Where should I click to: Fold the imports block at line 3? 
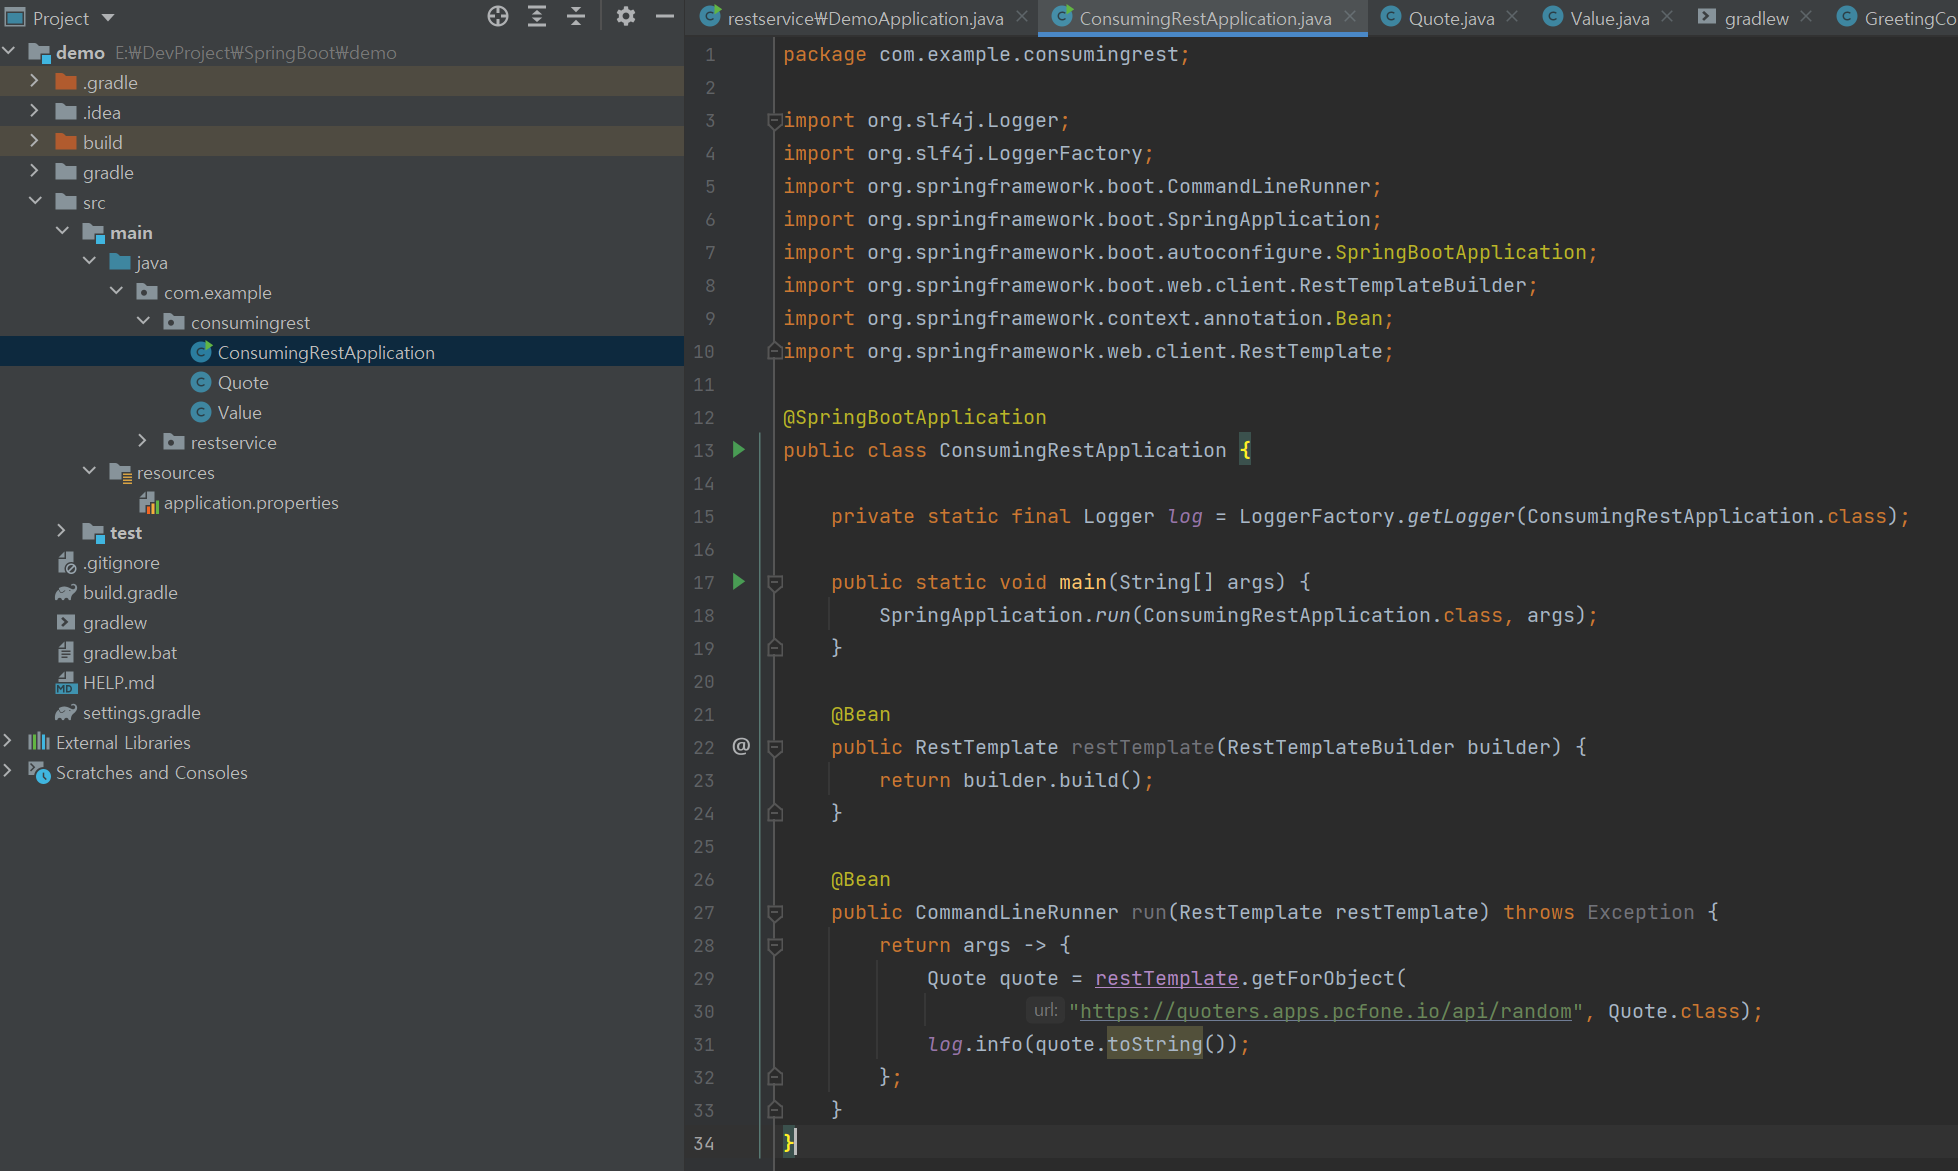(x=774, y=121)
